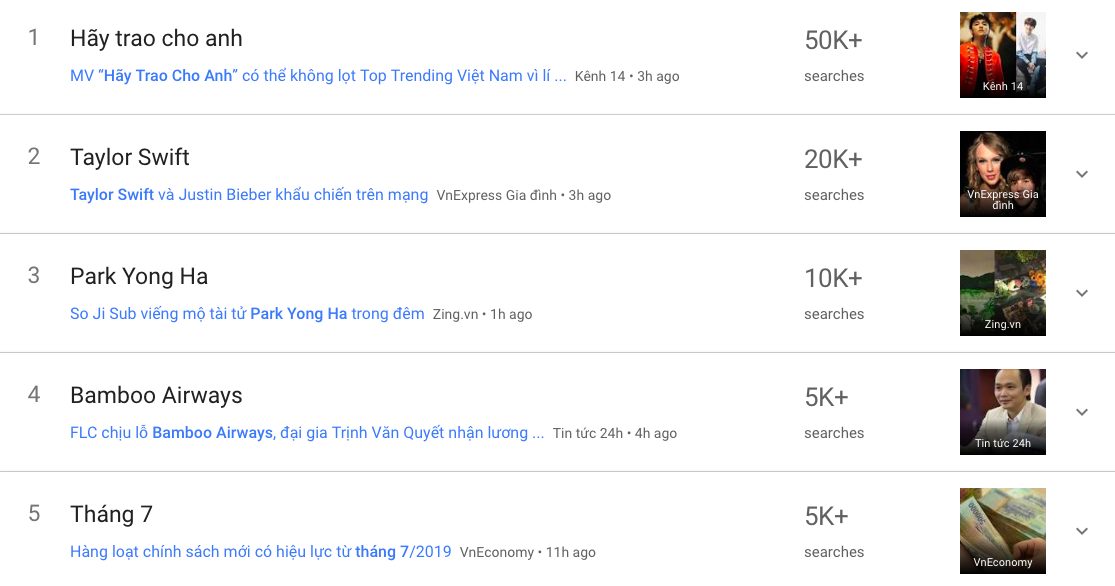Expand the Hãy trao cho anh row

coord(1081,55)
